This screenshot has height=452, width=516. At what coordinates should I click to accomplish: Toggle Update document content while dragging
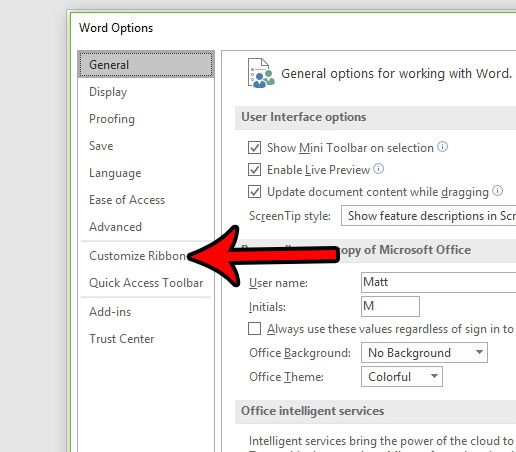[254, 192]
